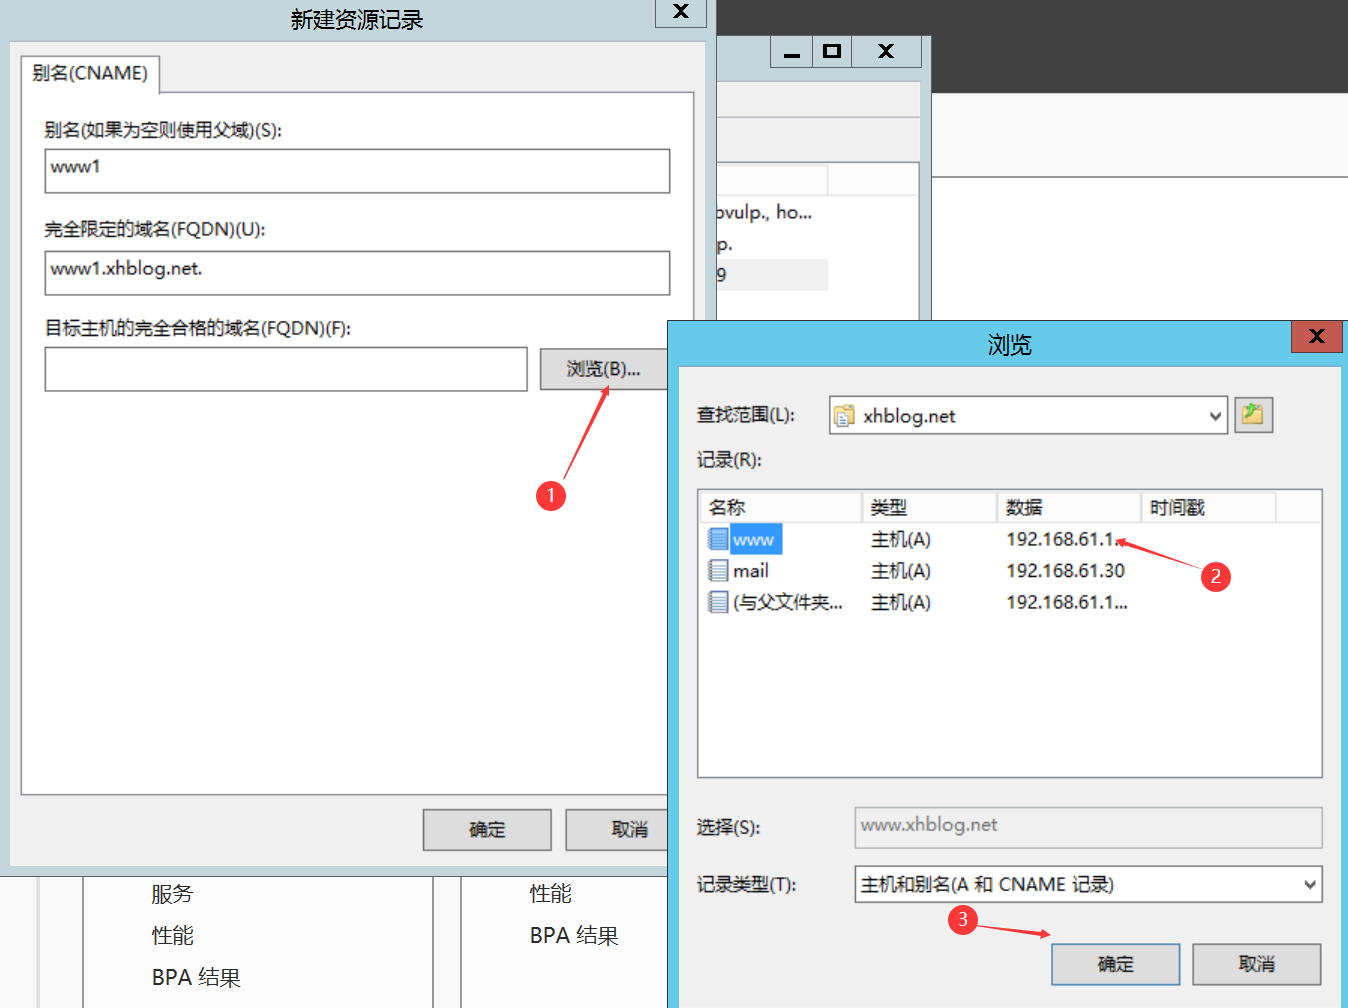
Task: Click BPA 结果 in the middle background panel
Action: point(574,936)
